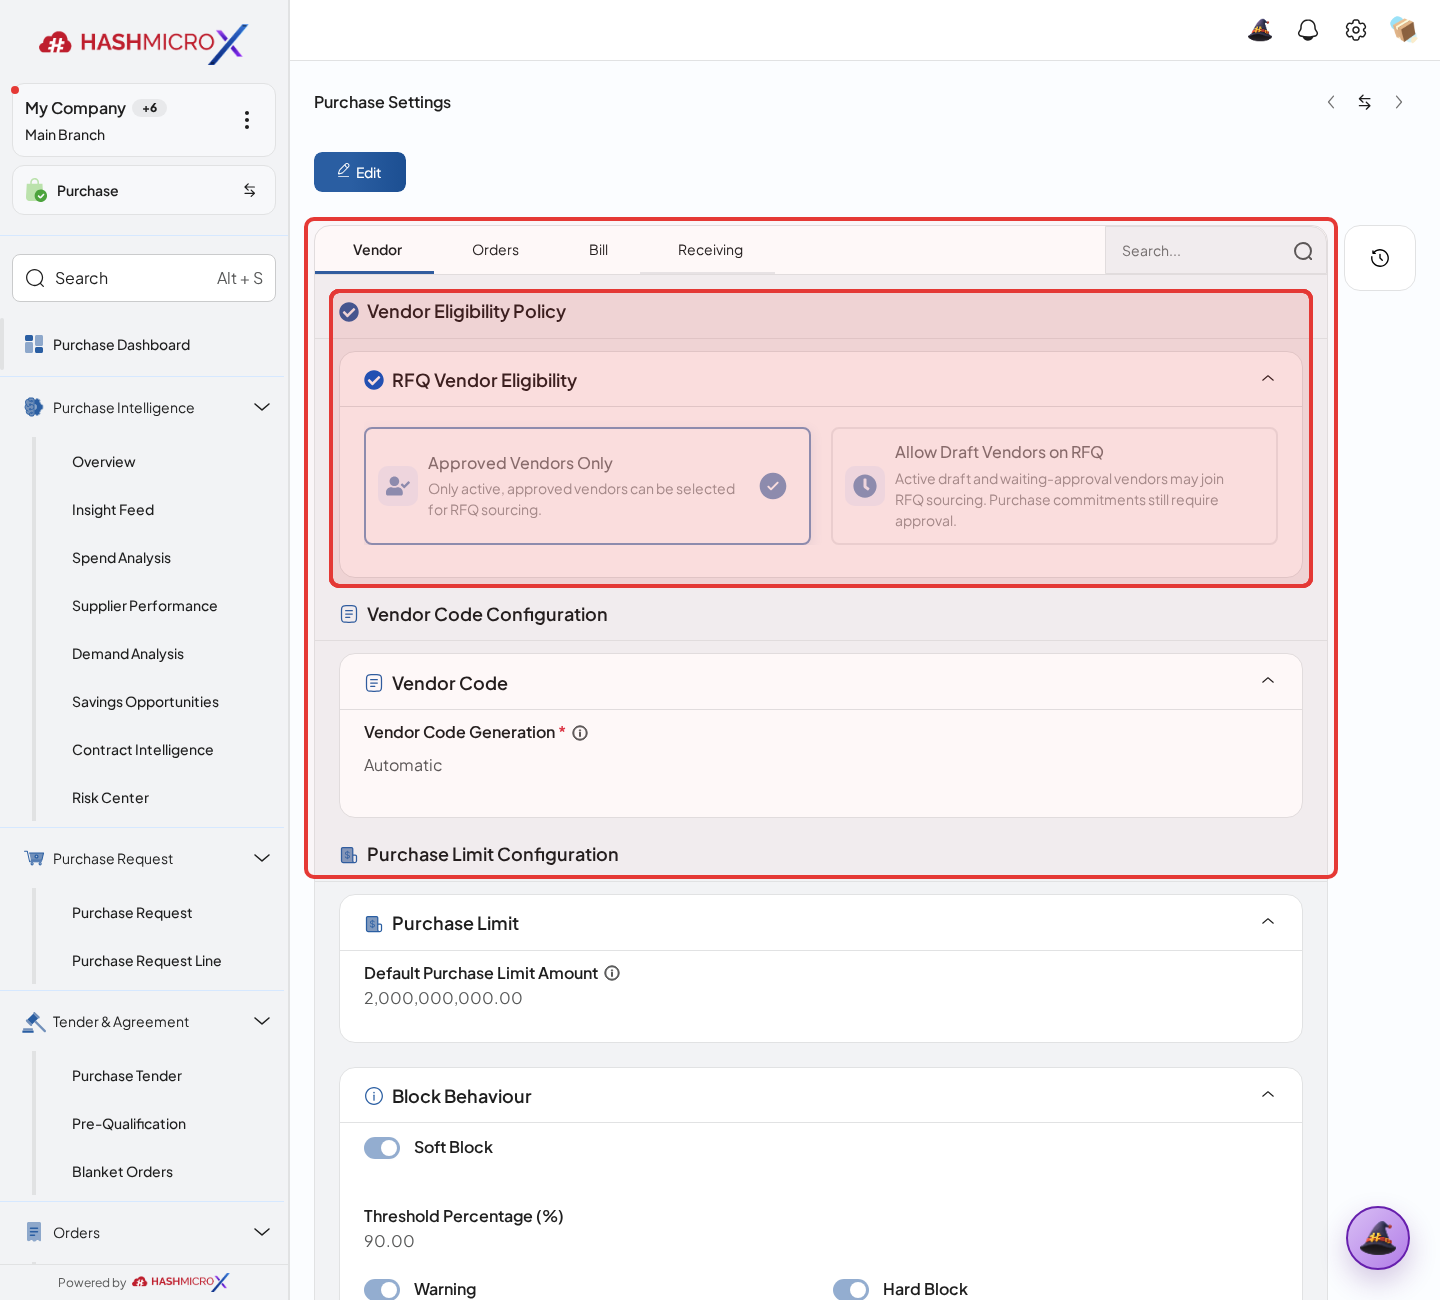This screenshot has width=1440, height=1300.
Task: Go to the next record arrow
Action: coord(1399,102)
